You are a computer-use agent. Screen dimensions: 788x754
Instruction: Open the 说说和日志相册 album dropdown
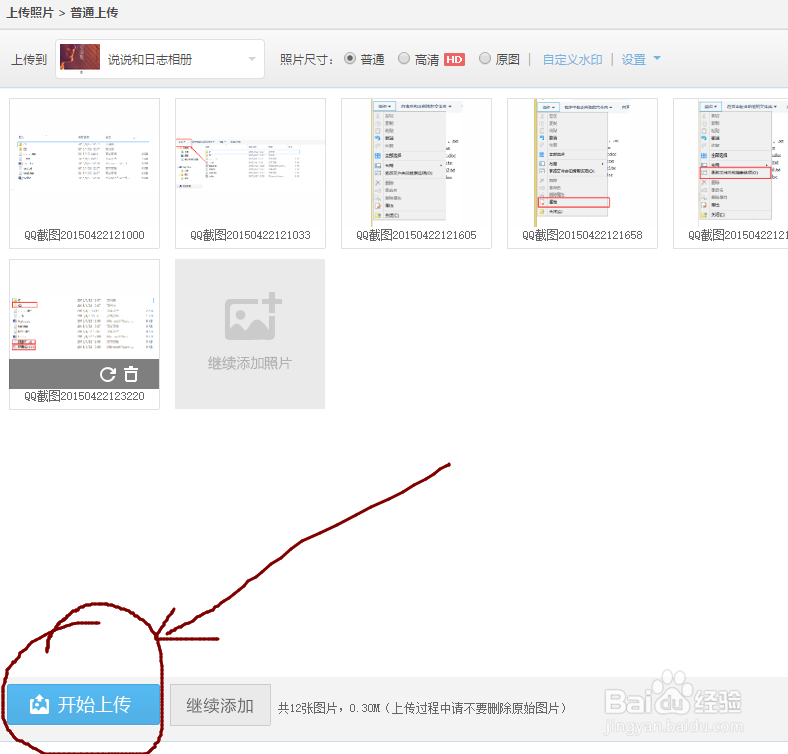[x=160, y=59]
